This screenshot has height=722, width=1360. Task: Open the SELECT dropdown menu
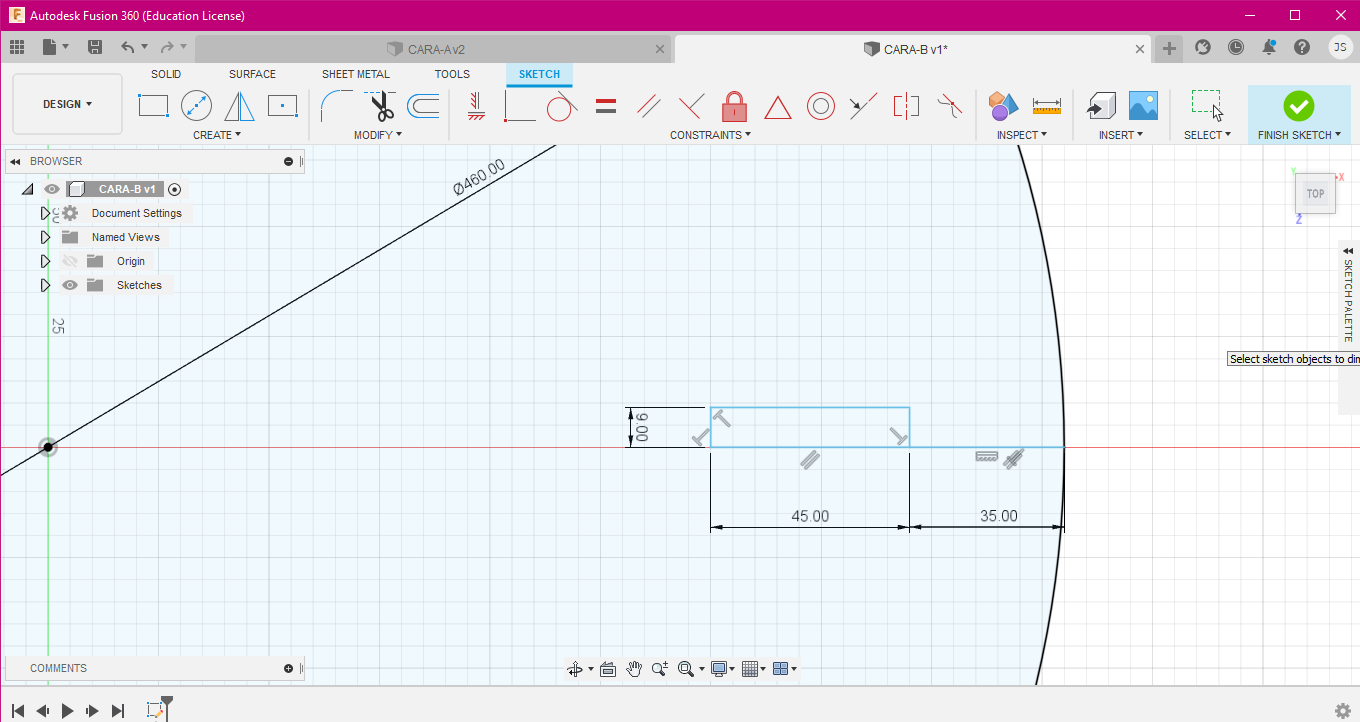pos(1207,135)
